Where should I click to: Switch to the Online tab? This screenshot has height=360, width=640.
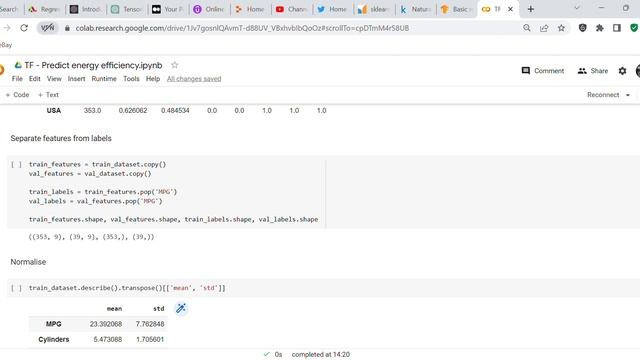tap(209, 9)
